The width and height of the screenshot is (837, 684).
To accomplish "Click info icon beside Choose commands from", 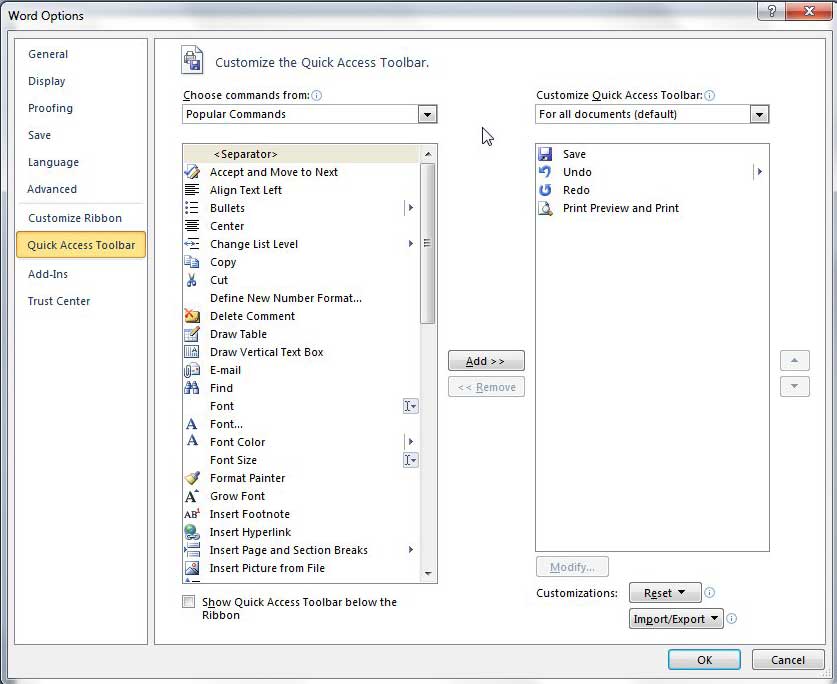I will pyautogui.click(x=317, y=96).
